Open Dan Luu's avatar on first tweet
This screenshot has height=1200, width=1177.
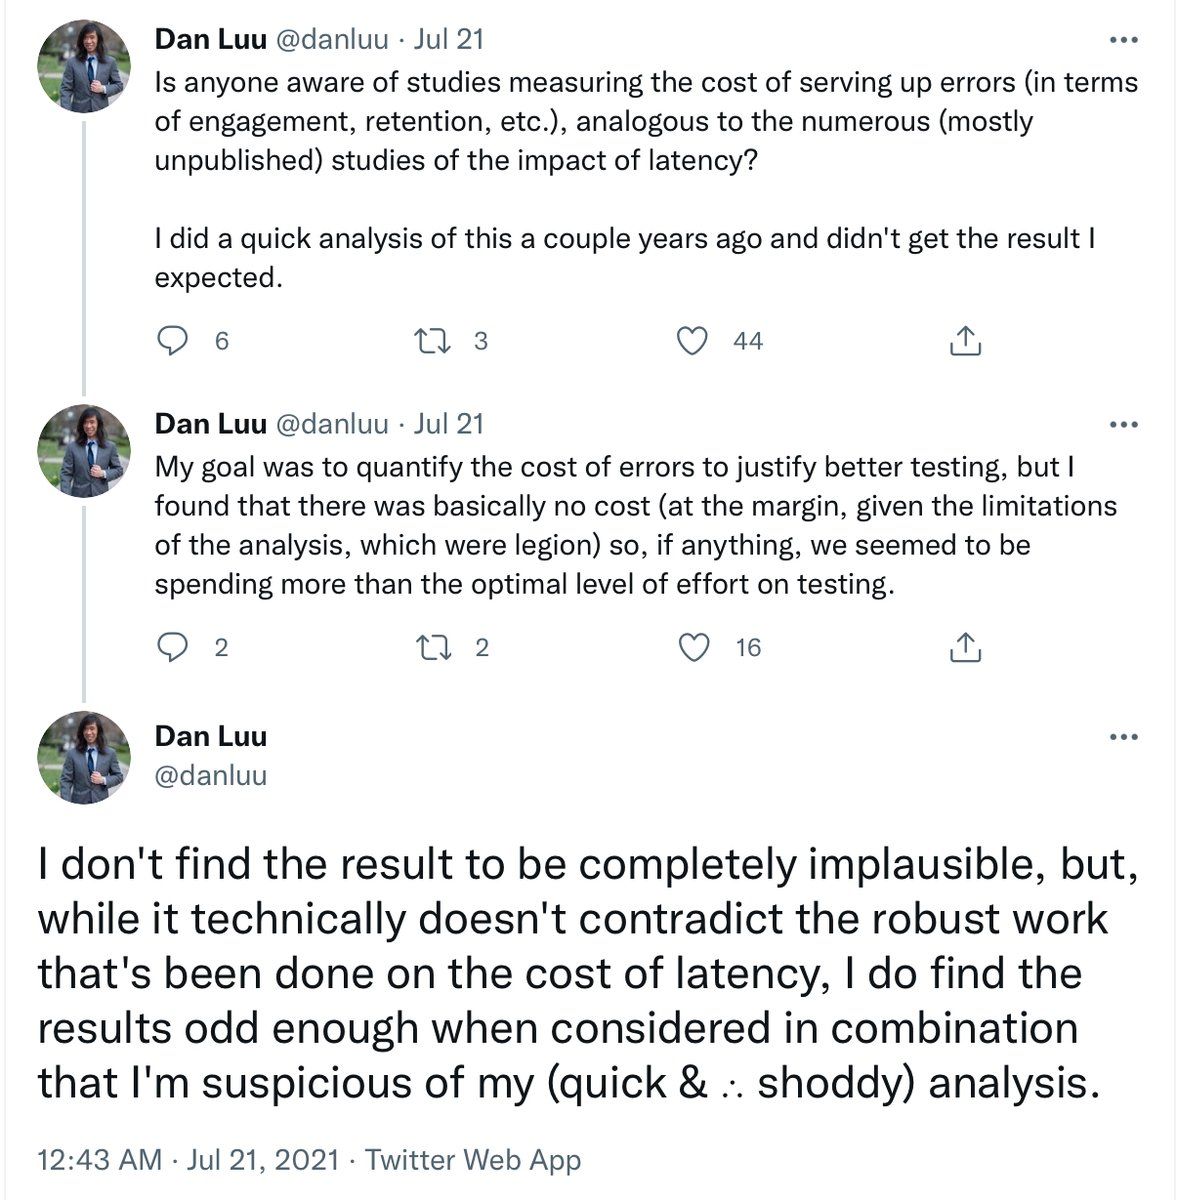(84, 66)
